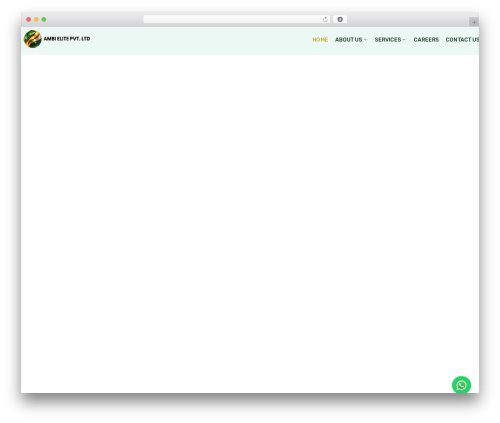The image size is (500, 423).
Task: Reload page using browser refresh icon
Action: [325, 20]
